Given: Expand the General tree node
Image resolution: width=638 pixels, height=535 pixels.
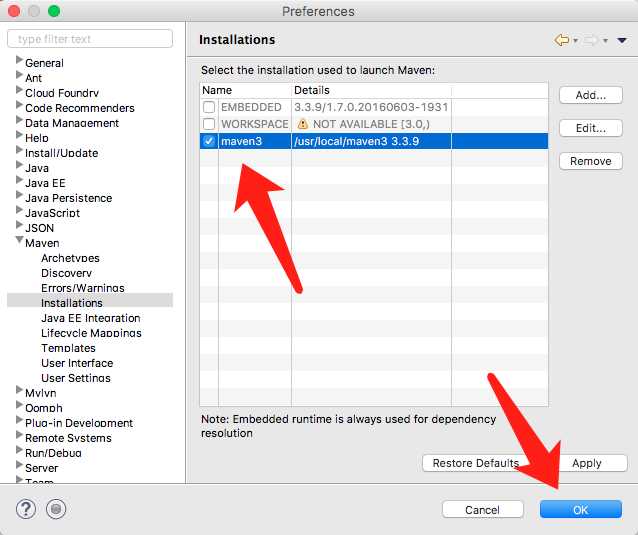Looking at the screenshot, I should [19, 60].
